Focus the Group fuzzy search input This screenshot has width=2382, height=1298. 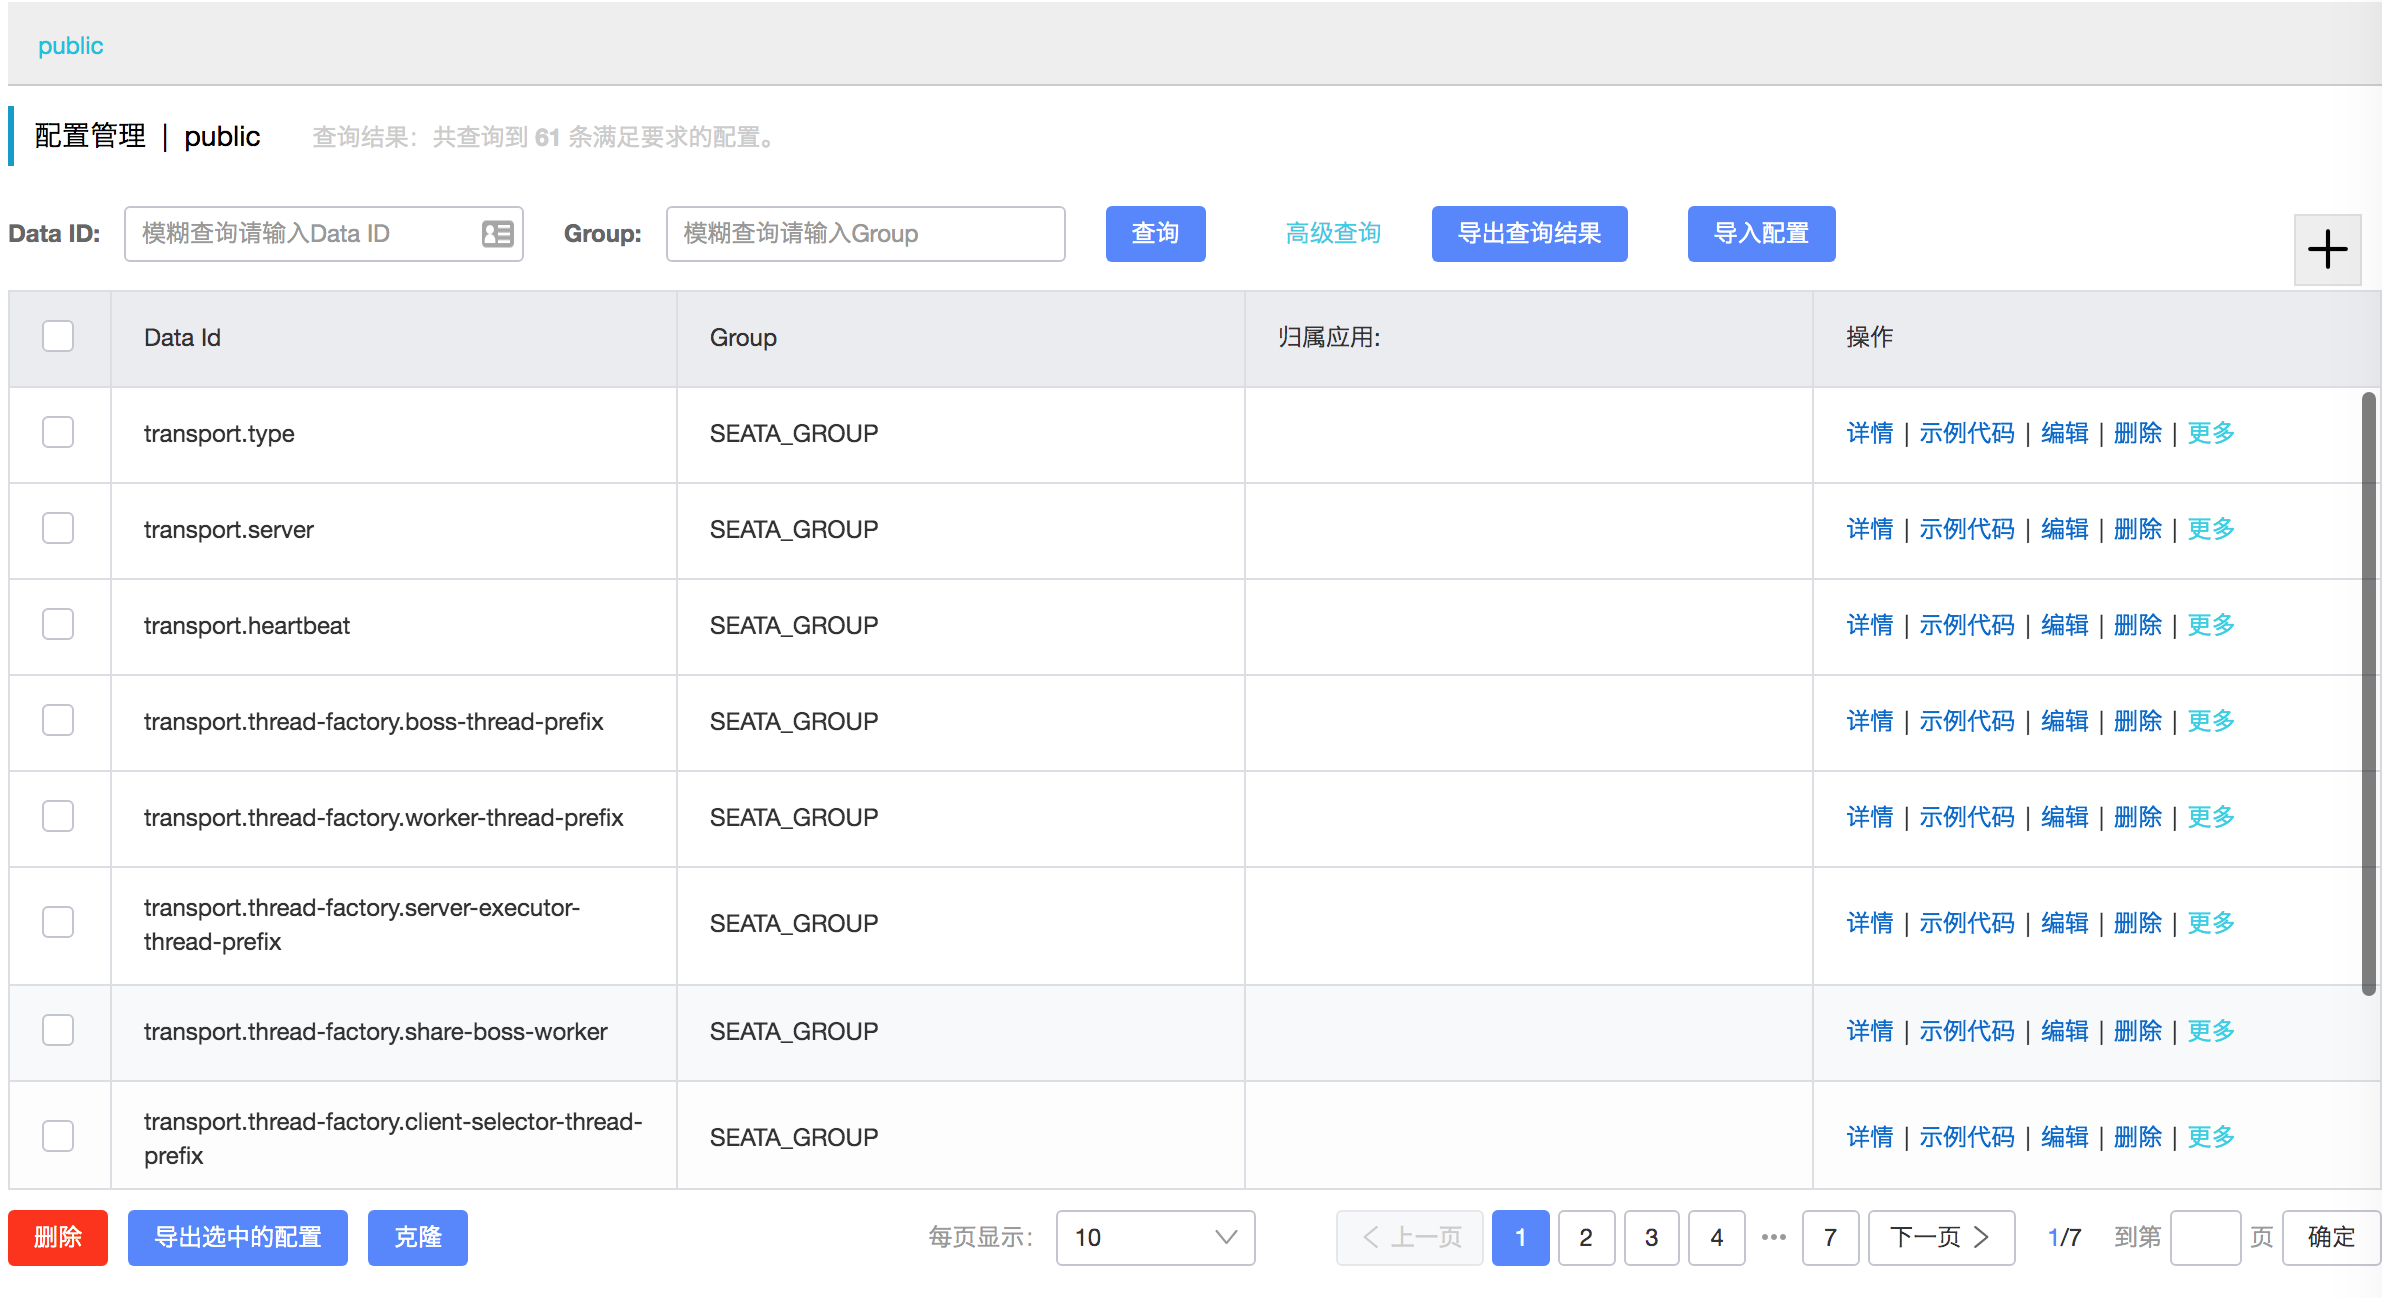click(865, 234)
